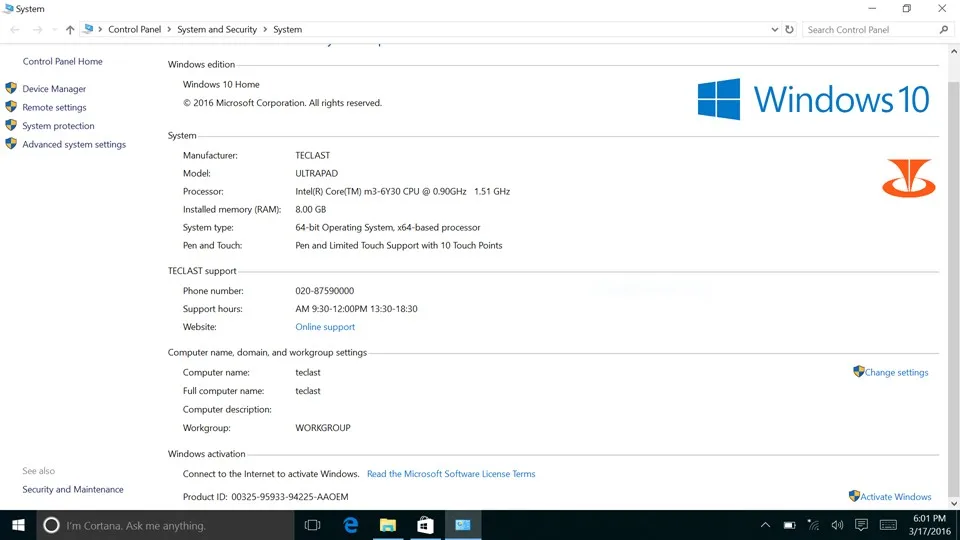
Task: Click the ULTRAPAD model value
Action: (317, 173)
